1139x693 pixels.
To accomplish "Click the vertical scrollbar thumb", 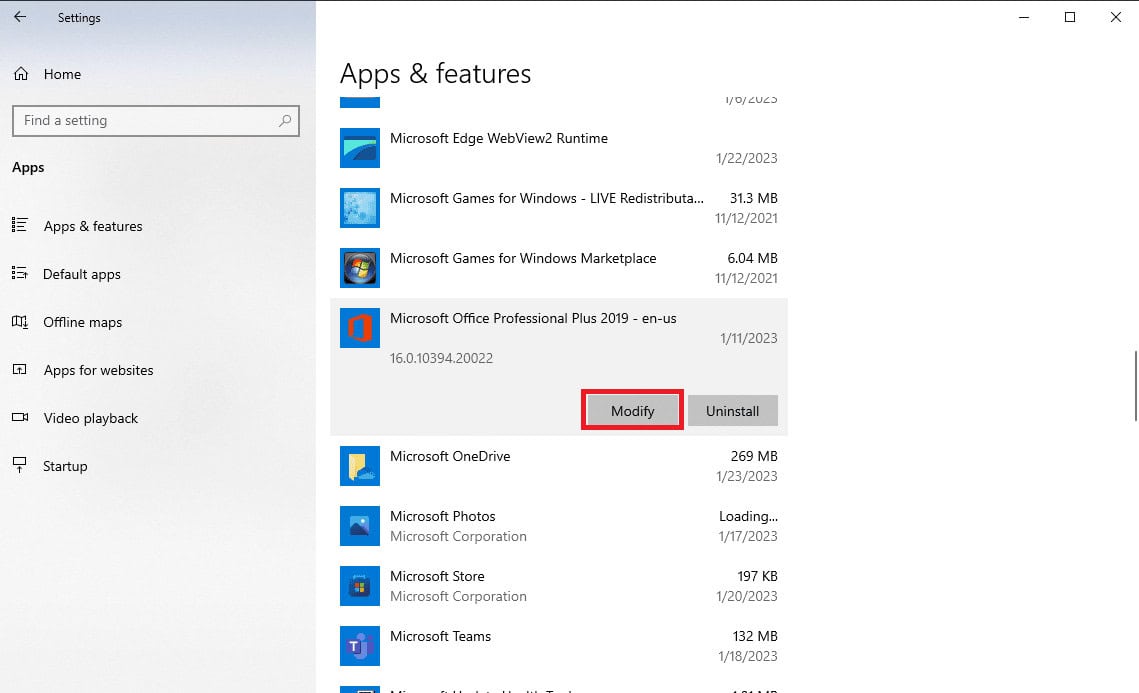I will click(1135, 385).
